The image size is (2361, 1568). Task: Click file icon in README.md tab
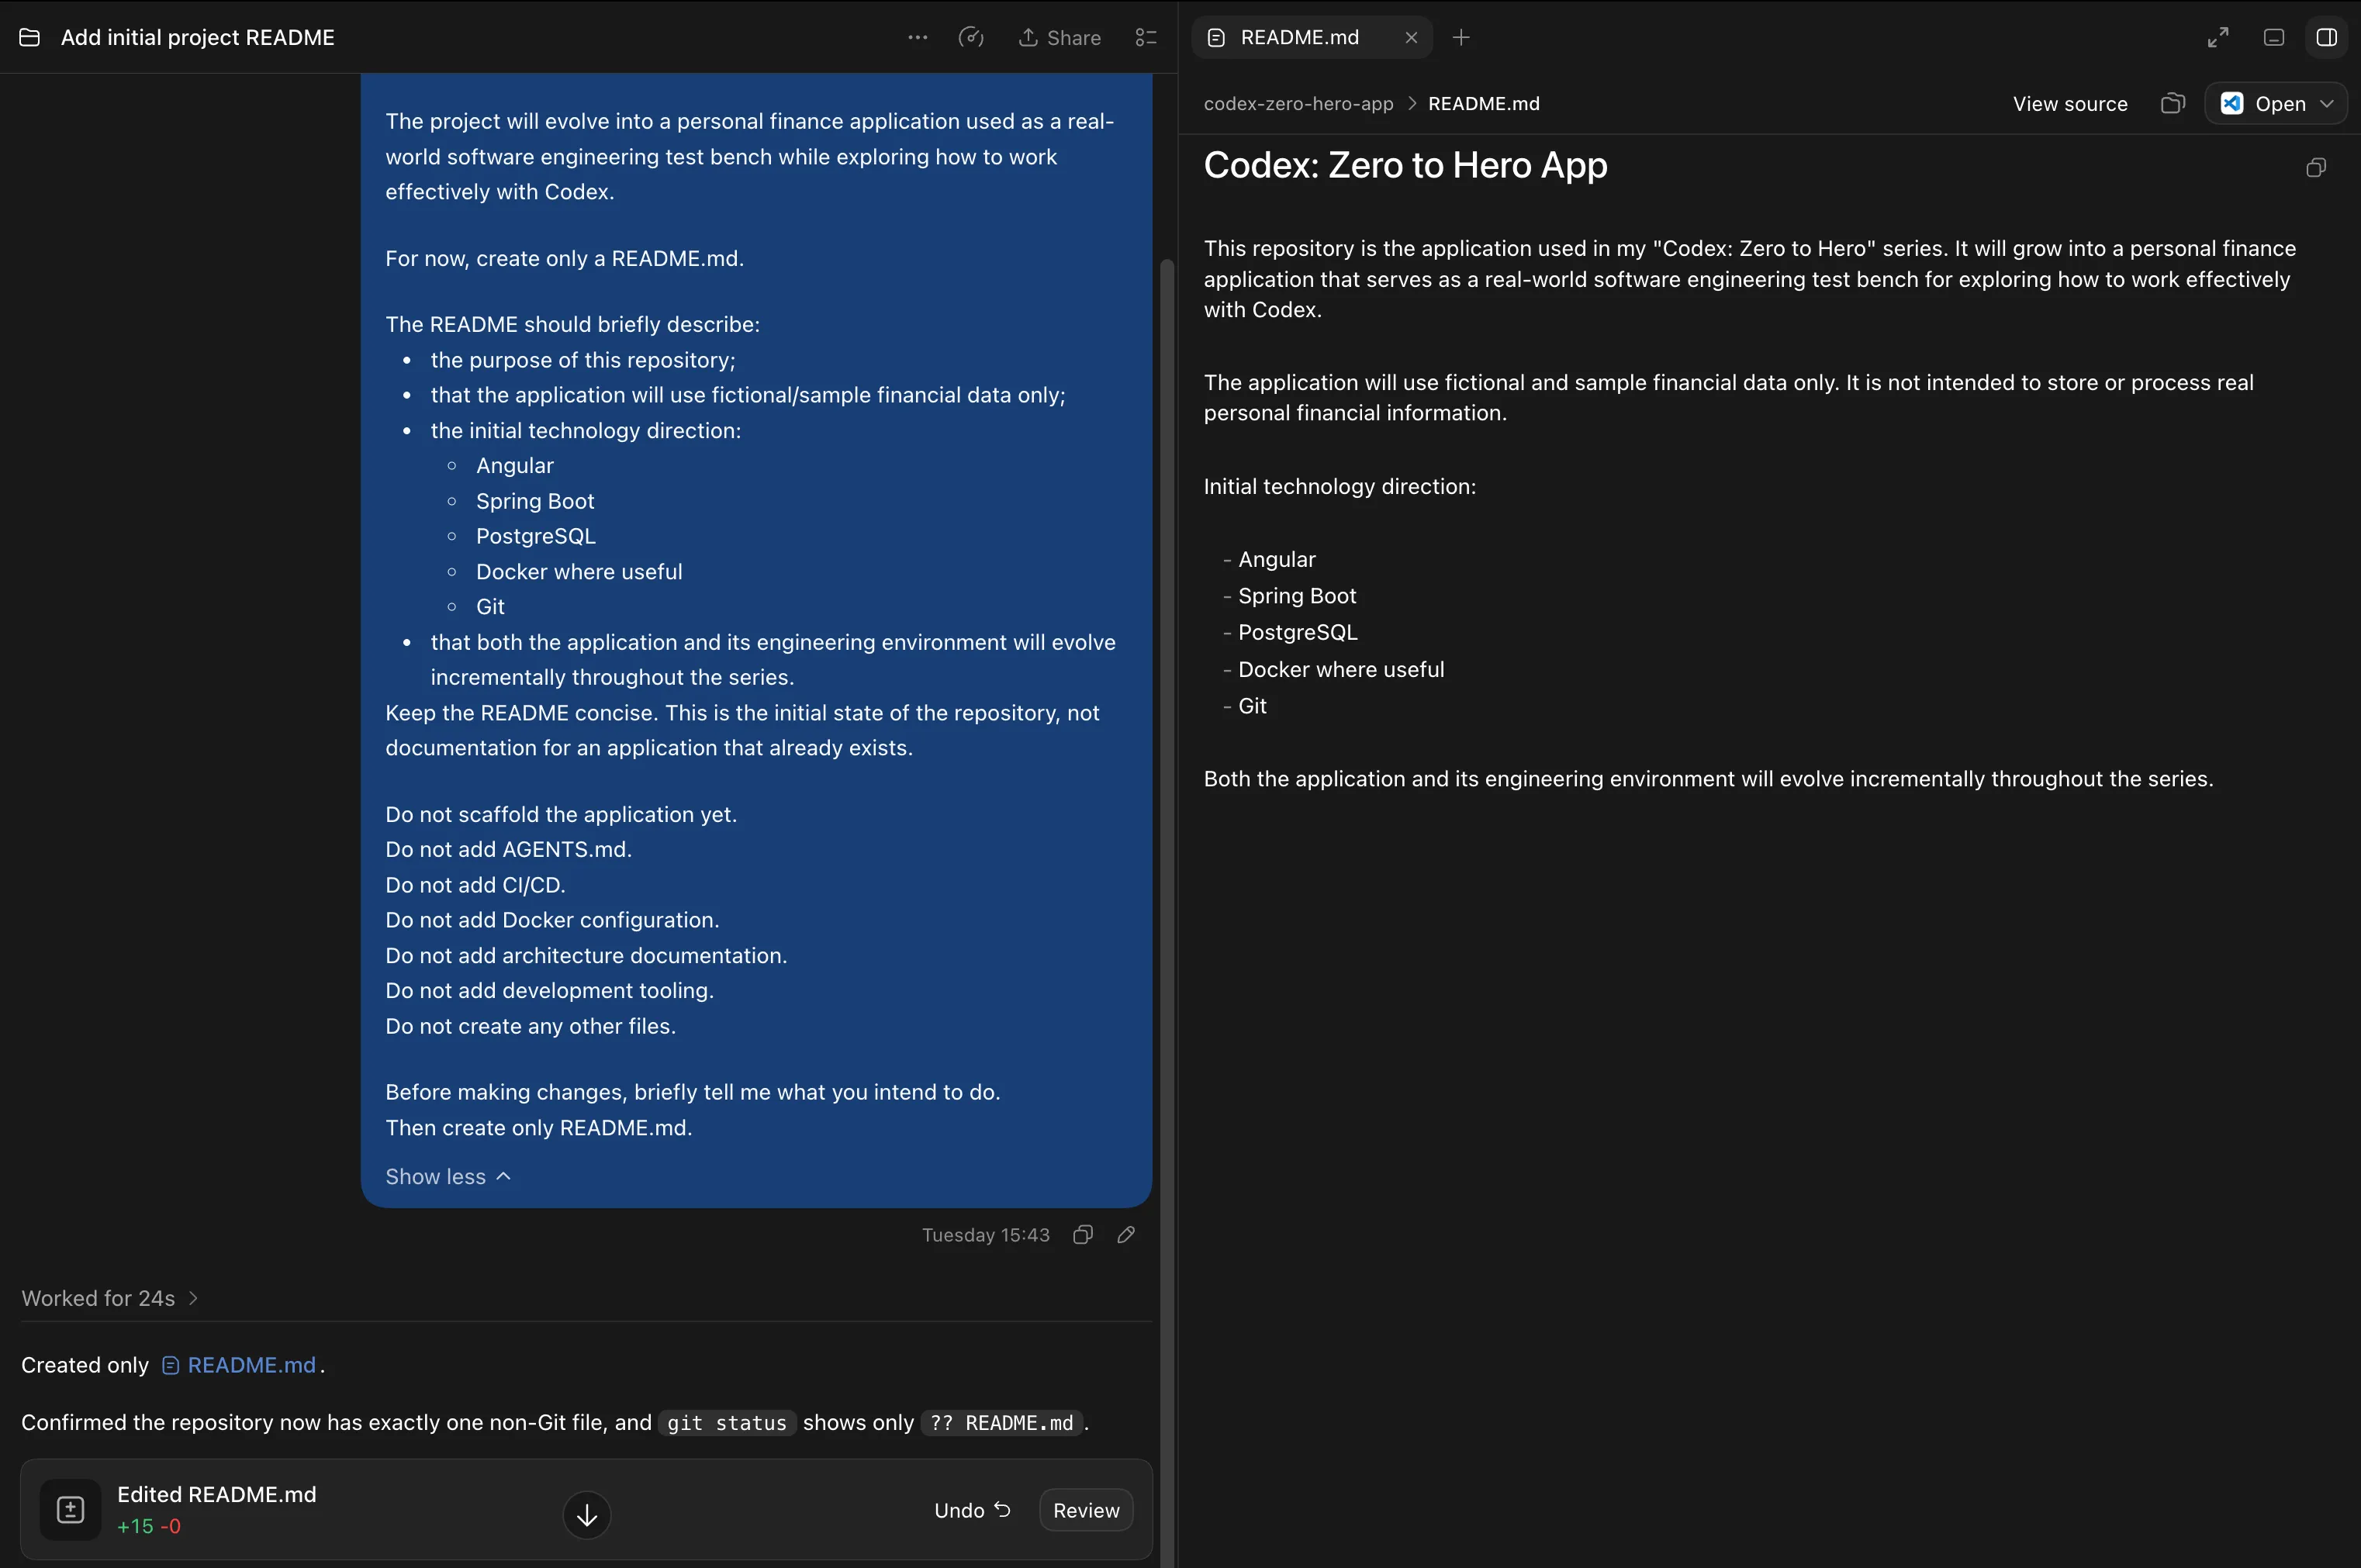[1216, 37]
